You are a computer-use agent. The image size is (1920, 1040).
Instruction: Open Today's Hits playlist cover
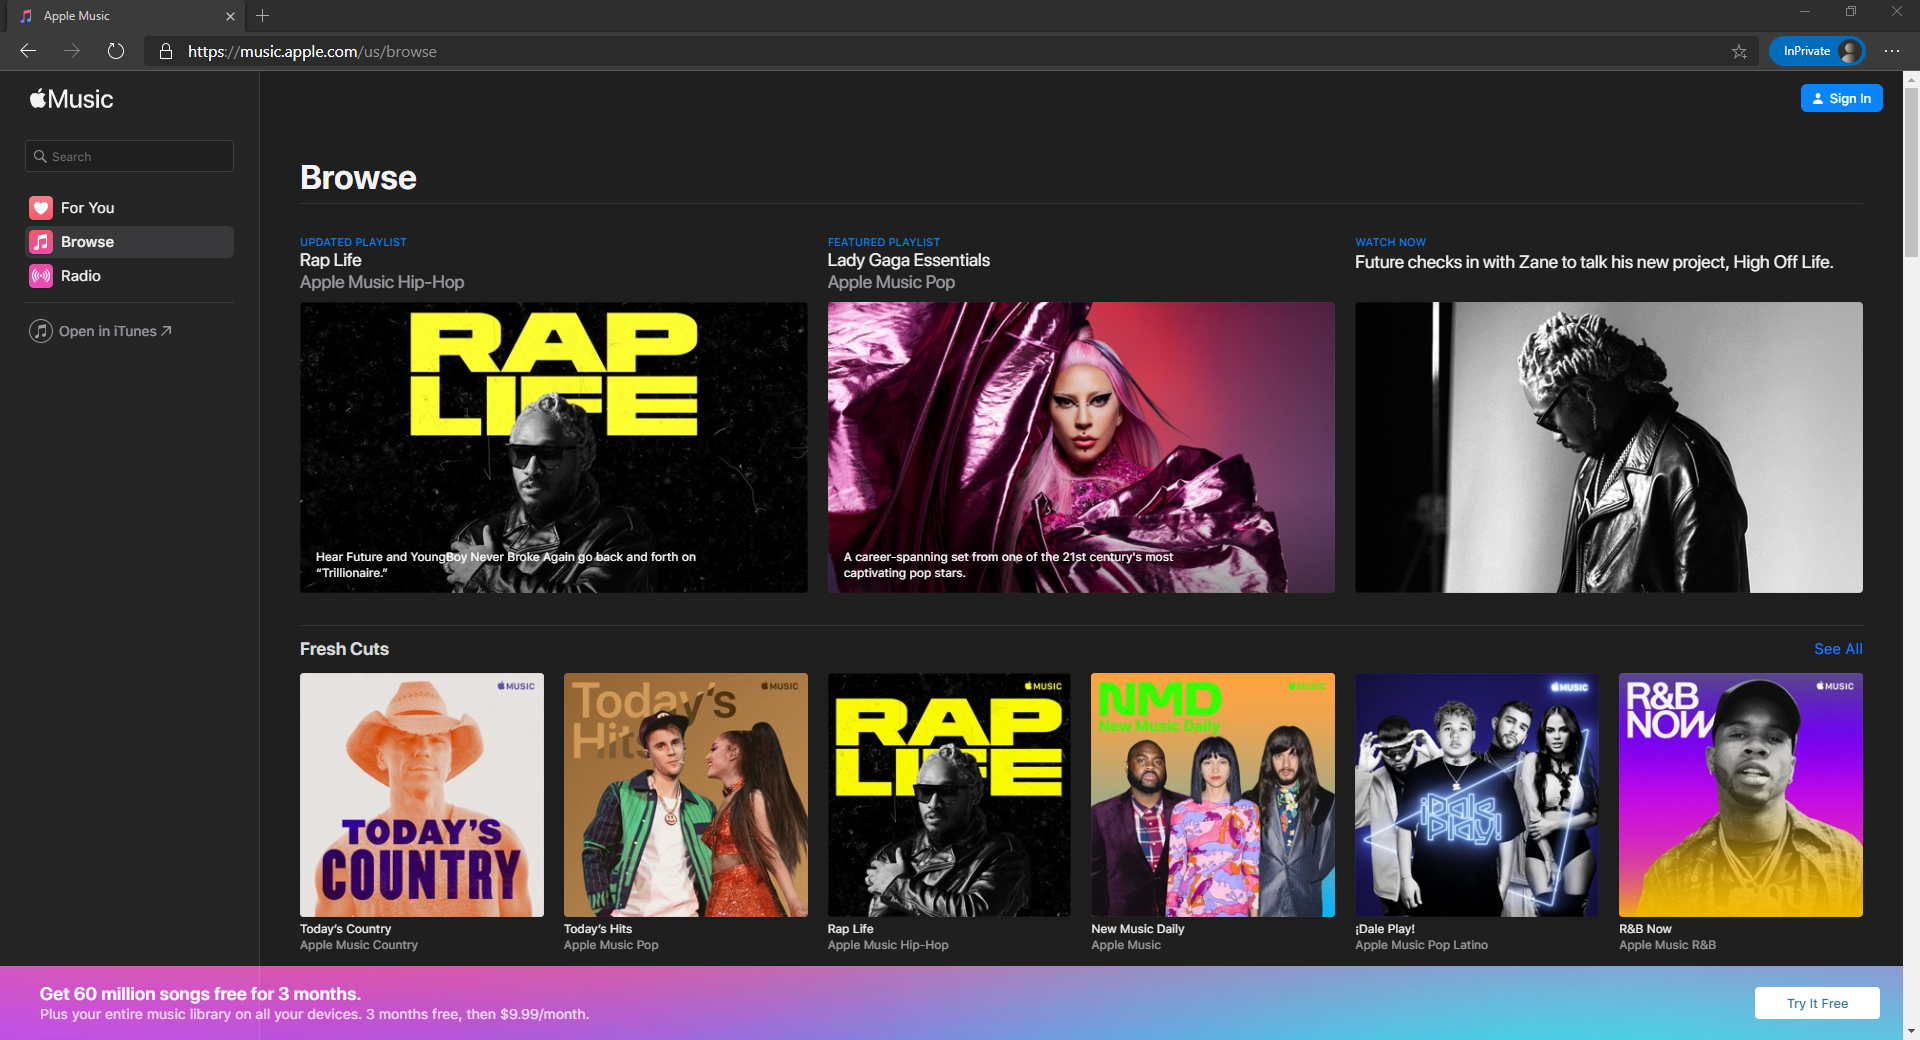pyautogui.click(x=686, y=795)
